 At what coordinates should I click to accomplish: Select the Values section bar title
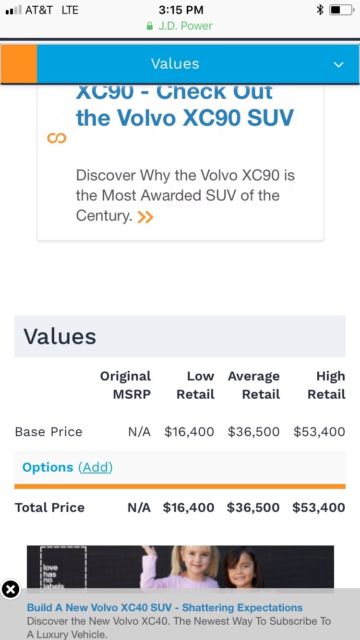pos(175,64)
